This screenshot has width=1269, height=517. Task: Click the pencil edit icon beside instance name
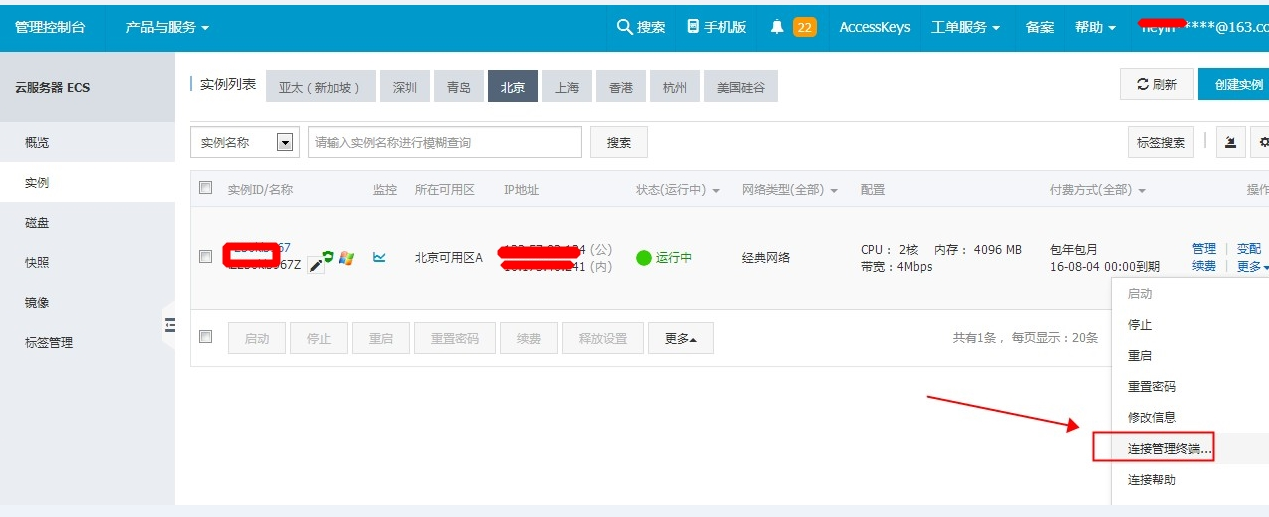click(x=316, y=265)
